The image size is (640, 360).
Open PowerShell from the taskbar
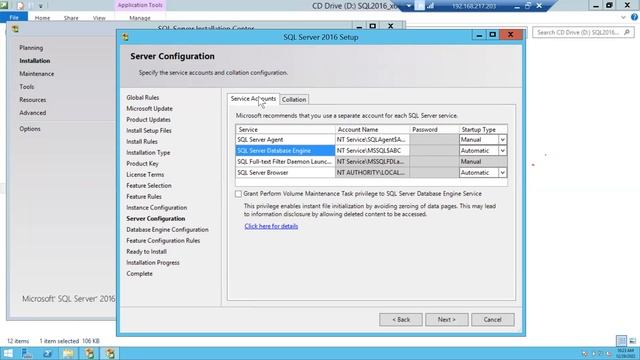pos(47,353)
